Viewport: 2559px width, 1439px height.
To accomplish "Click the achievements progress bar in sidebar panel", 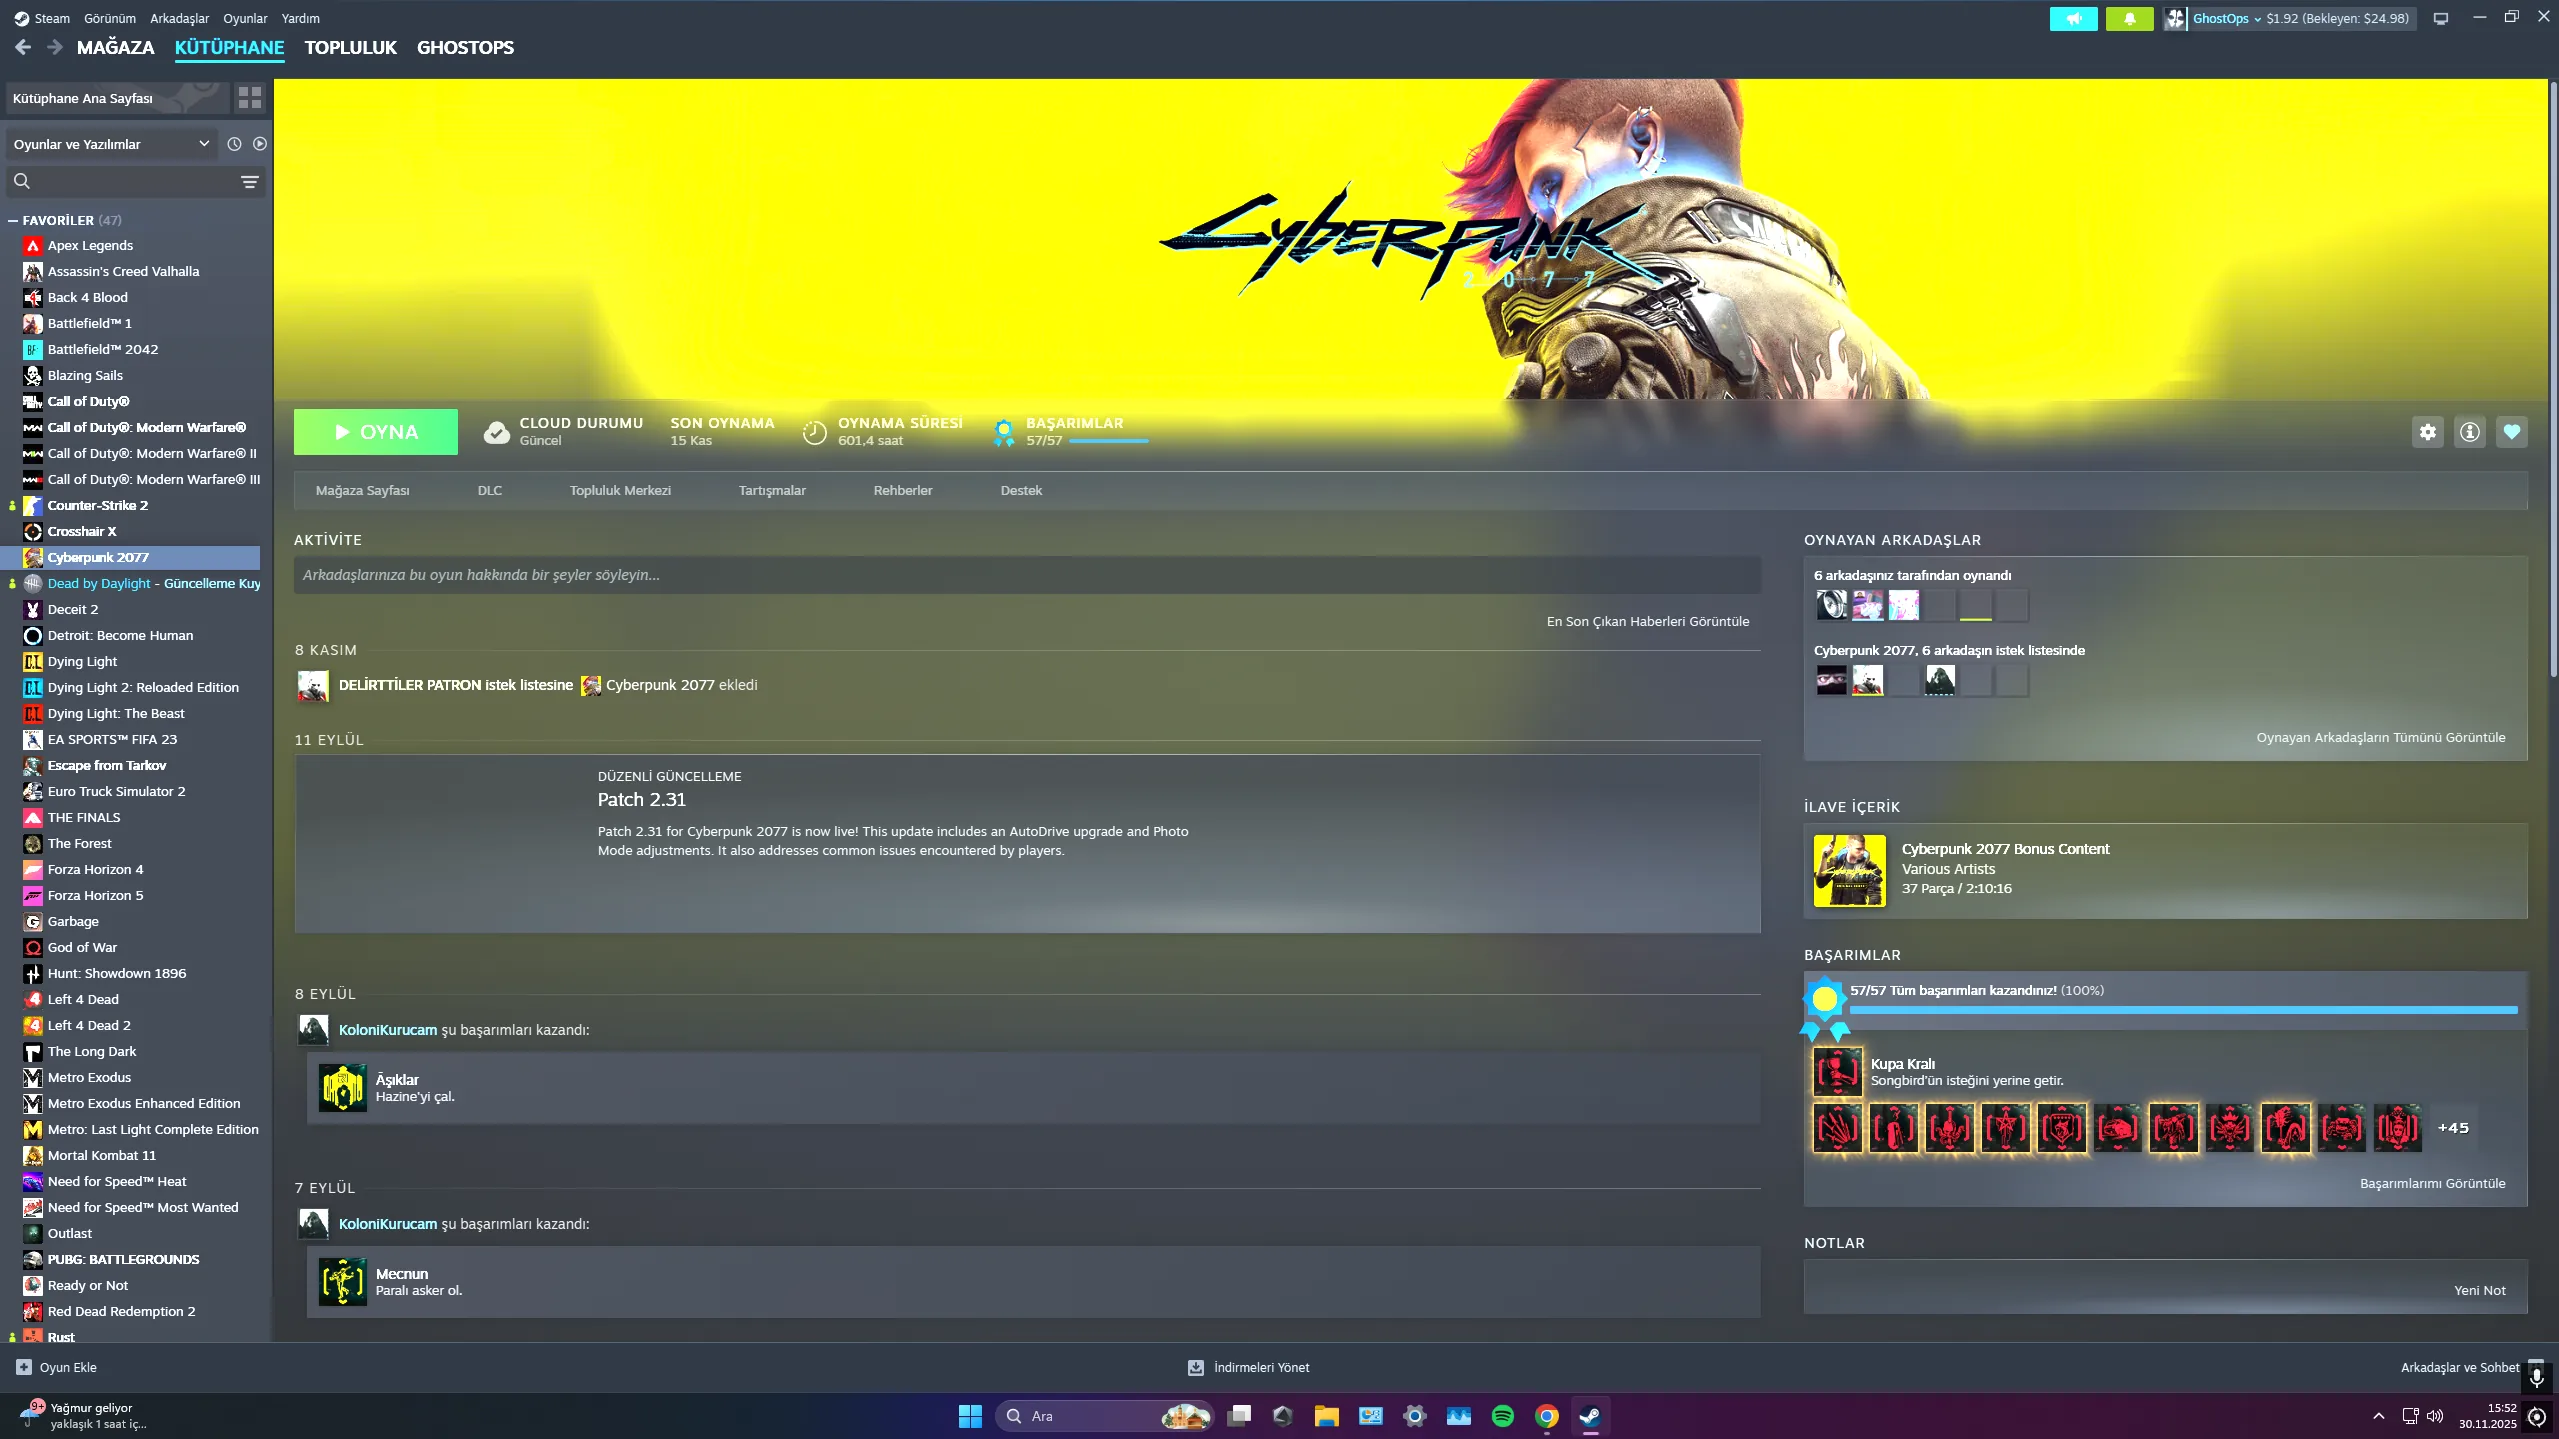I will [x=2183, y=1010].
